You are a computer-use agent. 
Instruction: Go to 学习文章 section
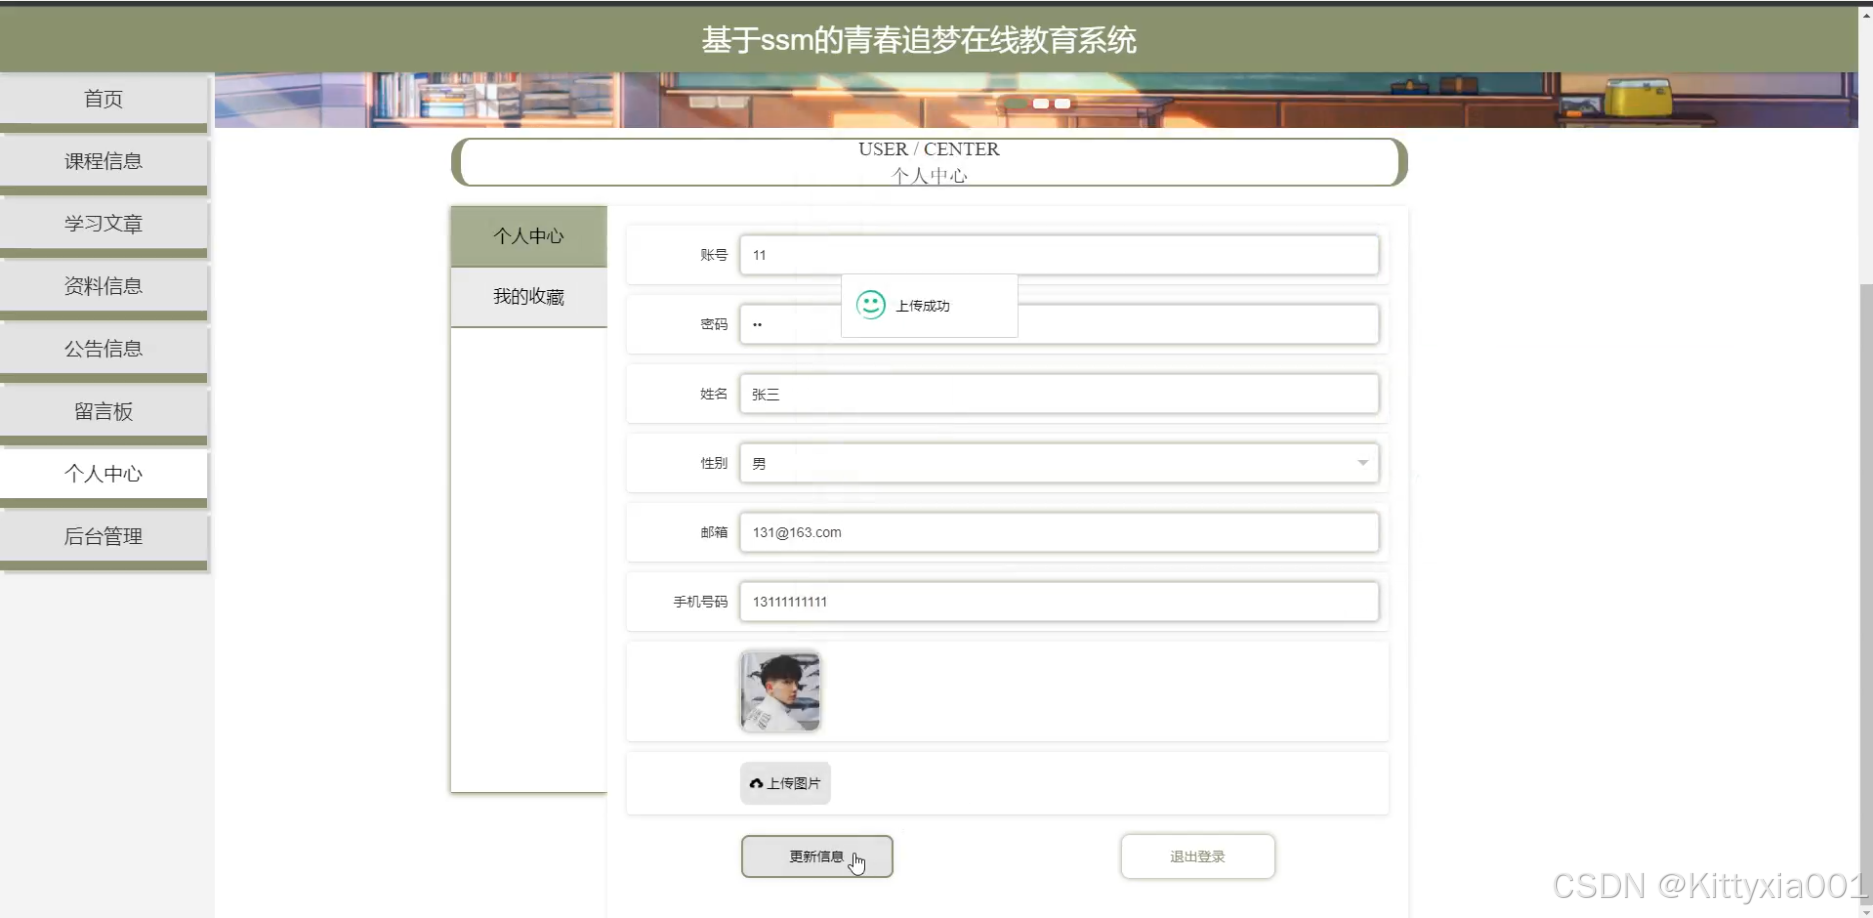point(104,224)
